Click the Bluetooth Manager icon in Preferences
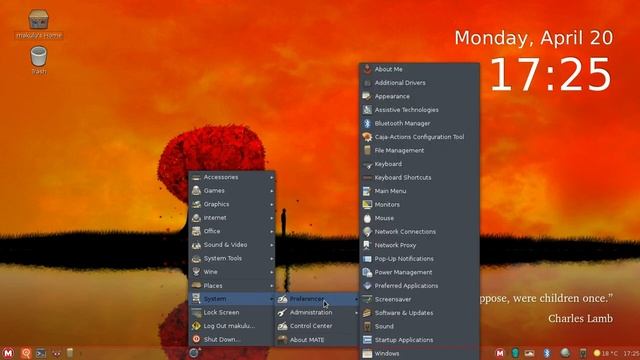The width and height of the screenshot is (640, 360). tap(367, 123)
